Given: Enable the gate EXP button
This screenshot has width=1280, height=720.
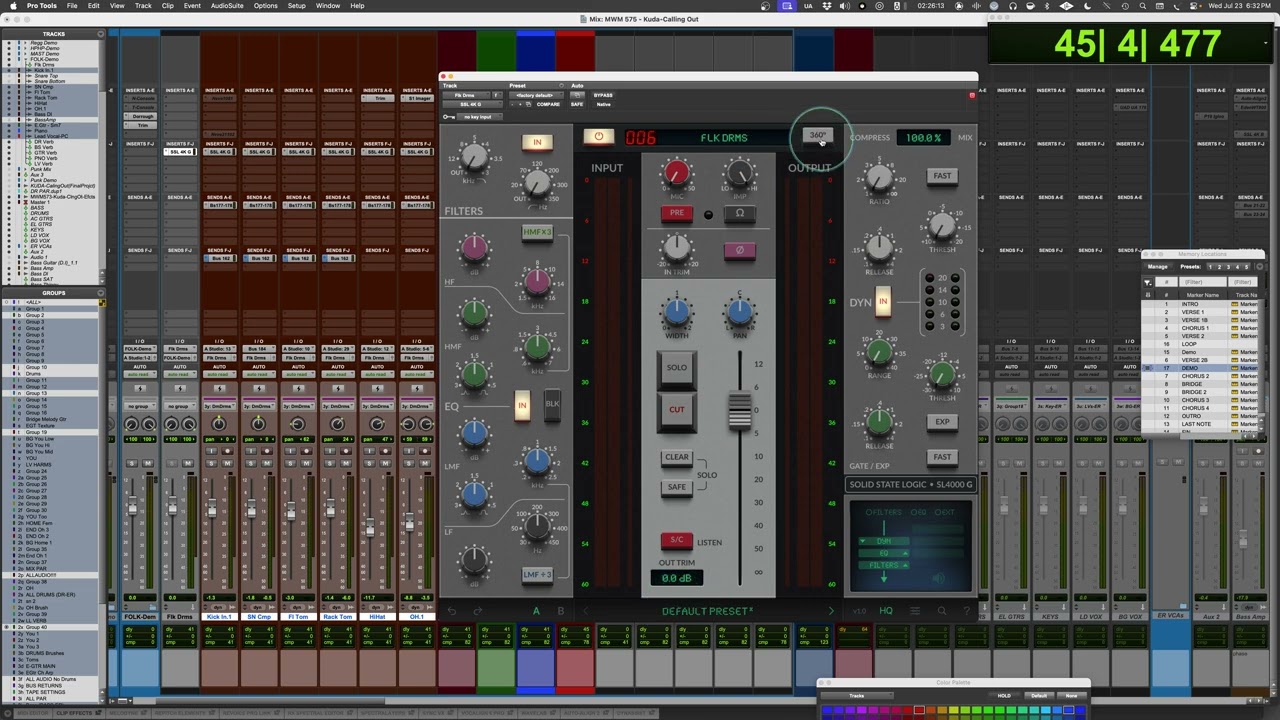Looking at the screenshot, I should 942,422.
